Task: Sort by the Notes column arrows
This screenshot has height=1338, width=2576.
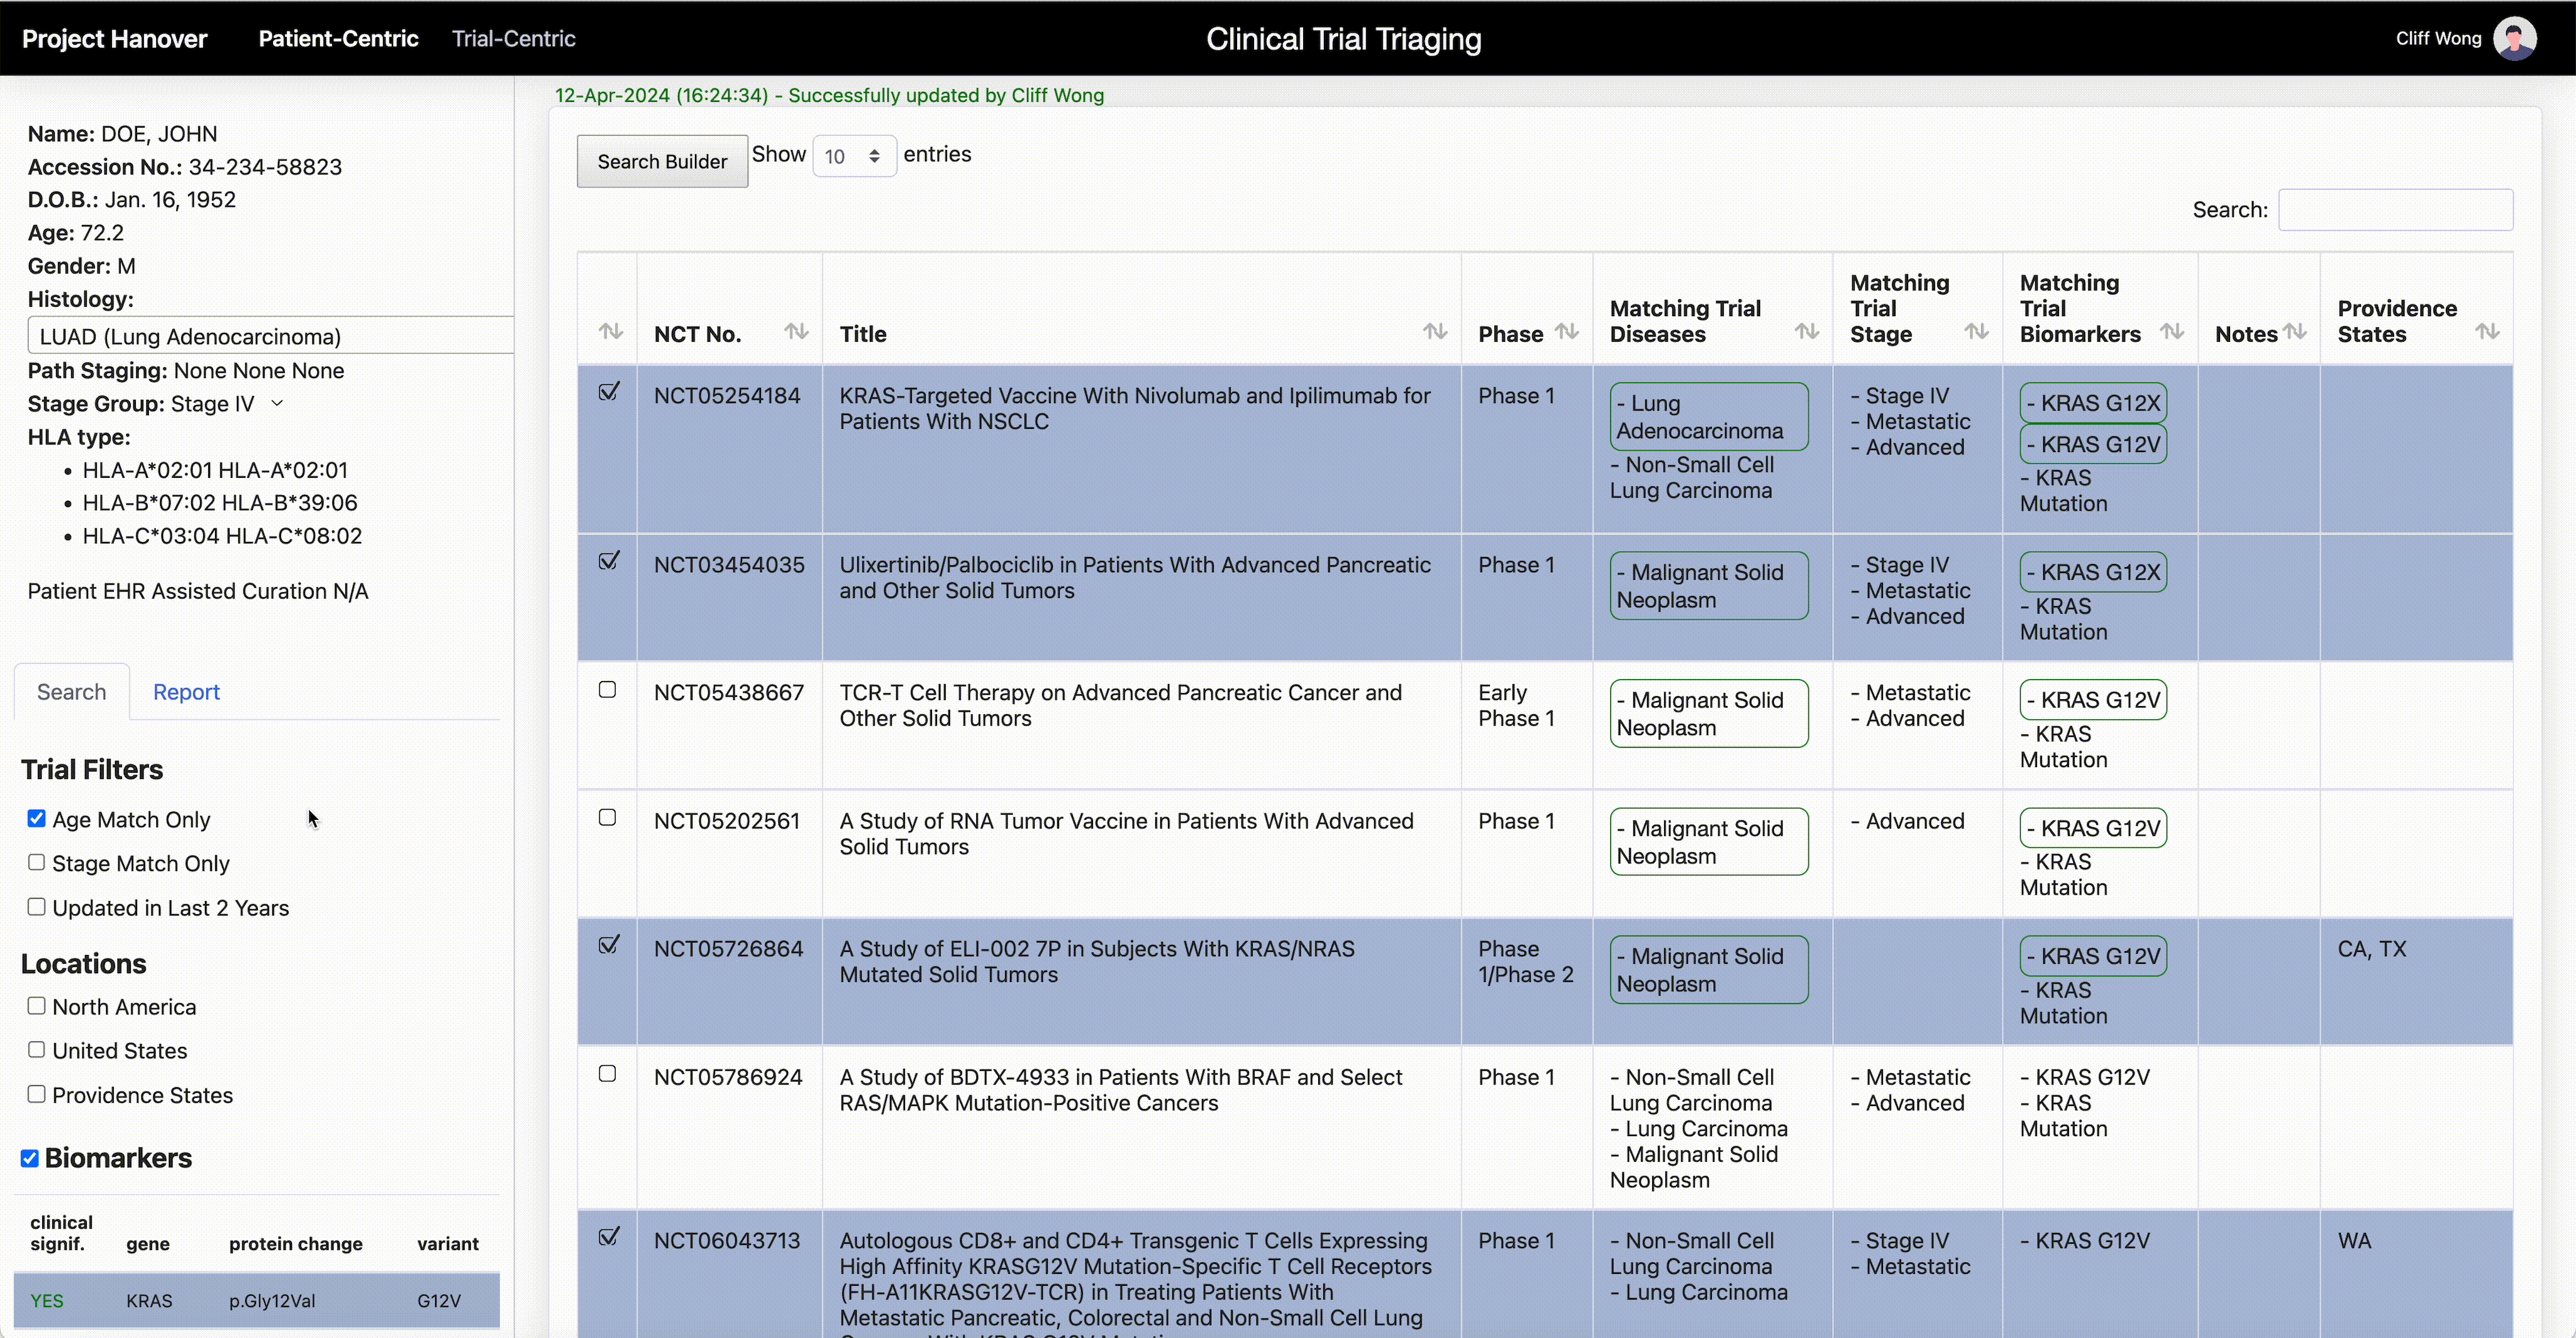Action: click(2295, 331)
